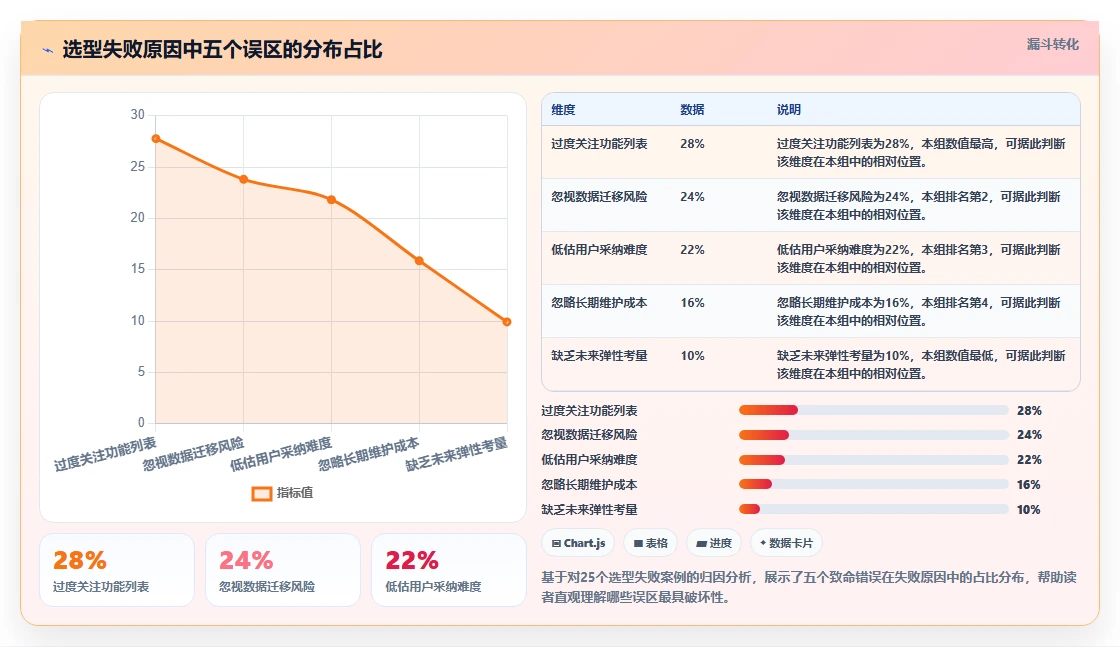Click the 16% value in the table
Viewport: 1120px width, 647px height.
[x=692, y=303]
